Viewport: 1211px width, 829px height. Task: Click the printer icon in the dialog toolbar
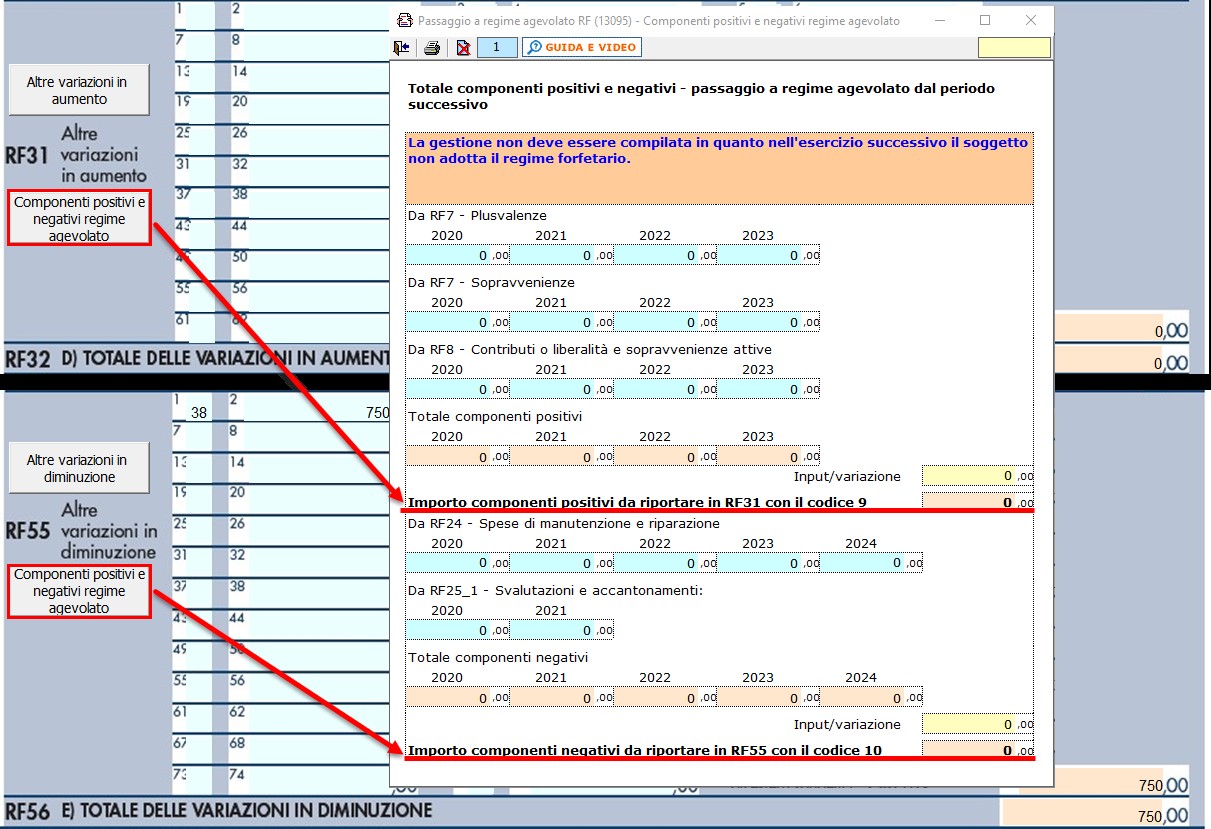coord(432,47)
